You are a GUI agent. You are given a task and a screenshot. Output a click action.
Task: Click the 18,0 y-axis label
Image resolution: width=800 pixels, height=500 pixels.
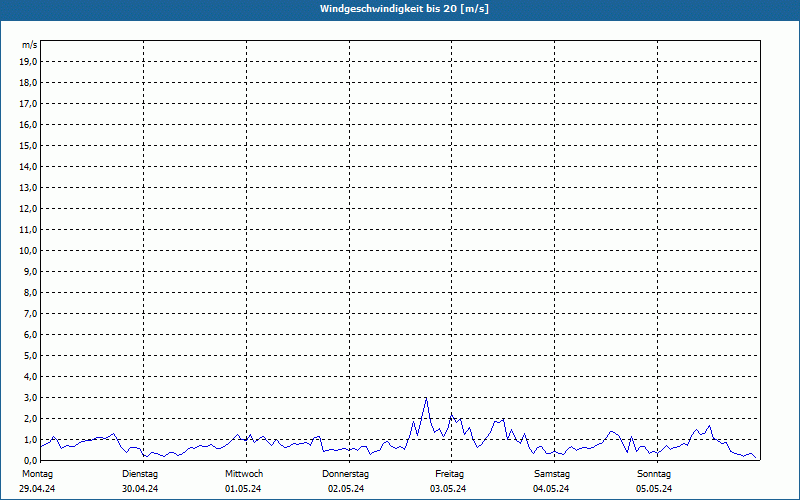pos(29,83)
